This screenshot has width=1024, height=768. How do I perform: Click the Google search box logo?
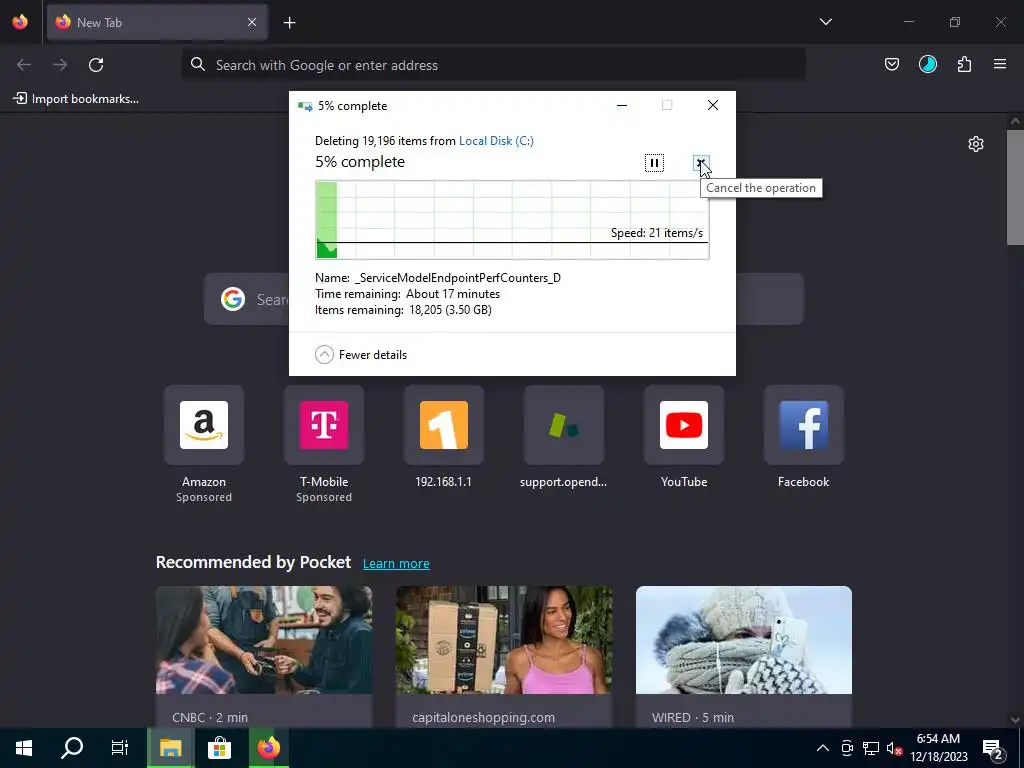pyautogui.click(x=233, y=299)
